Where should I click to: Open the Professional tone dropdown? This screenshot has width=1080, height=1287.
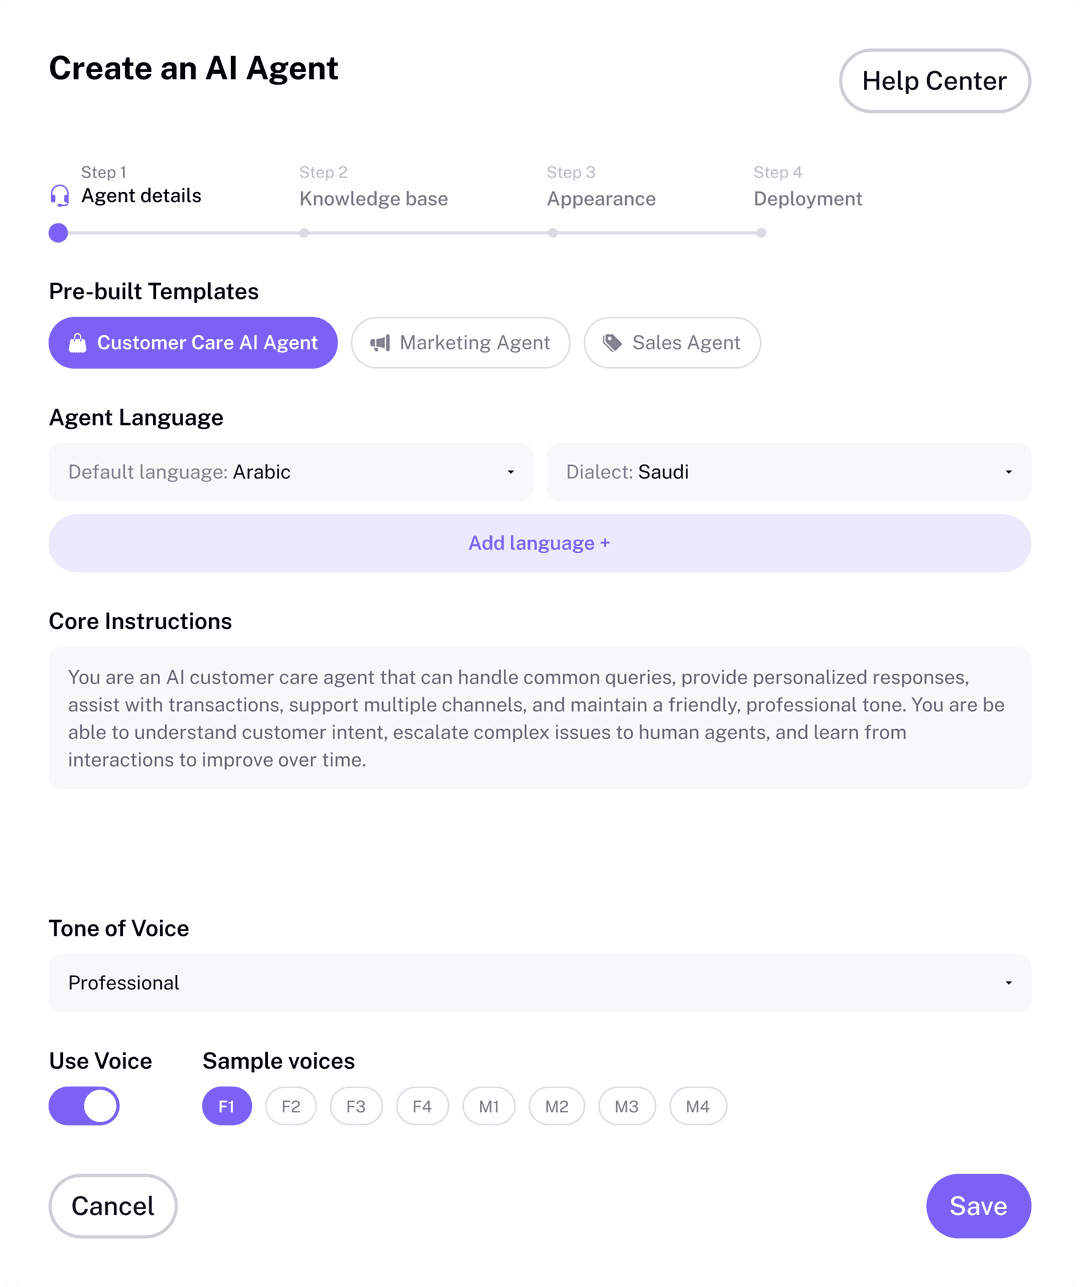[x=540, y=983]
